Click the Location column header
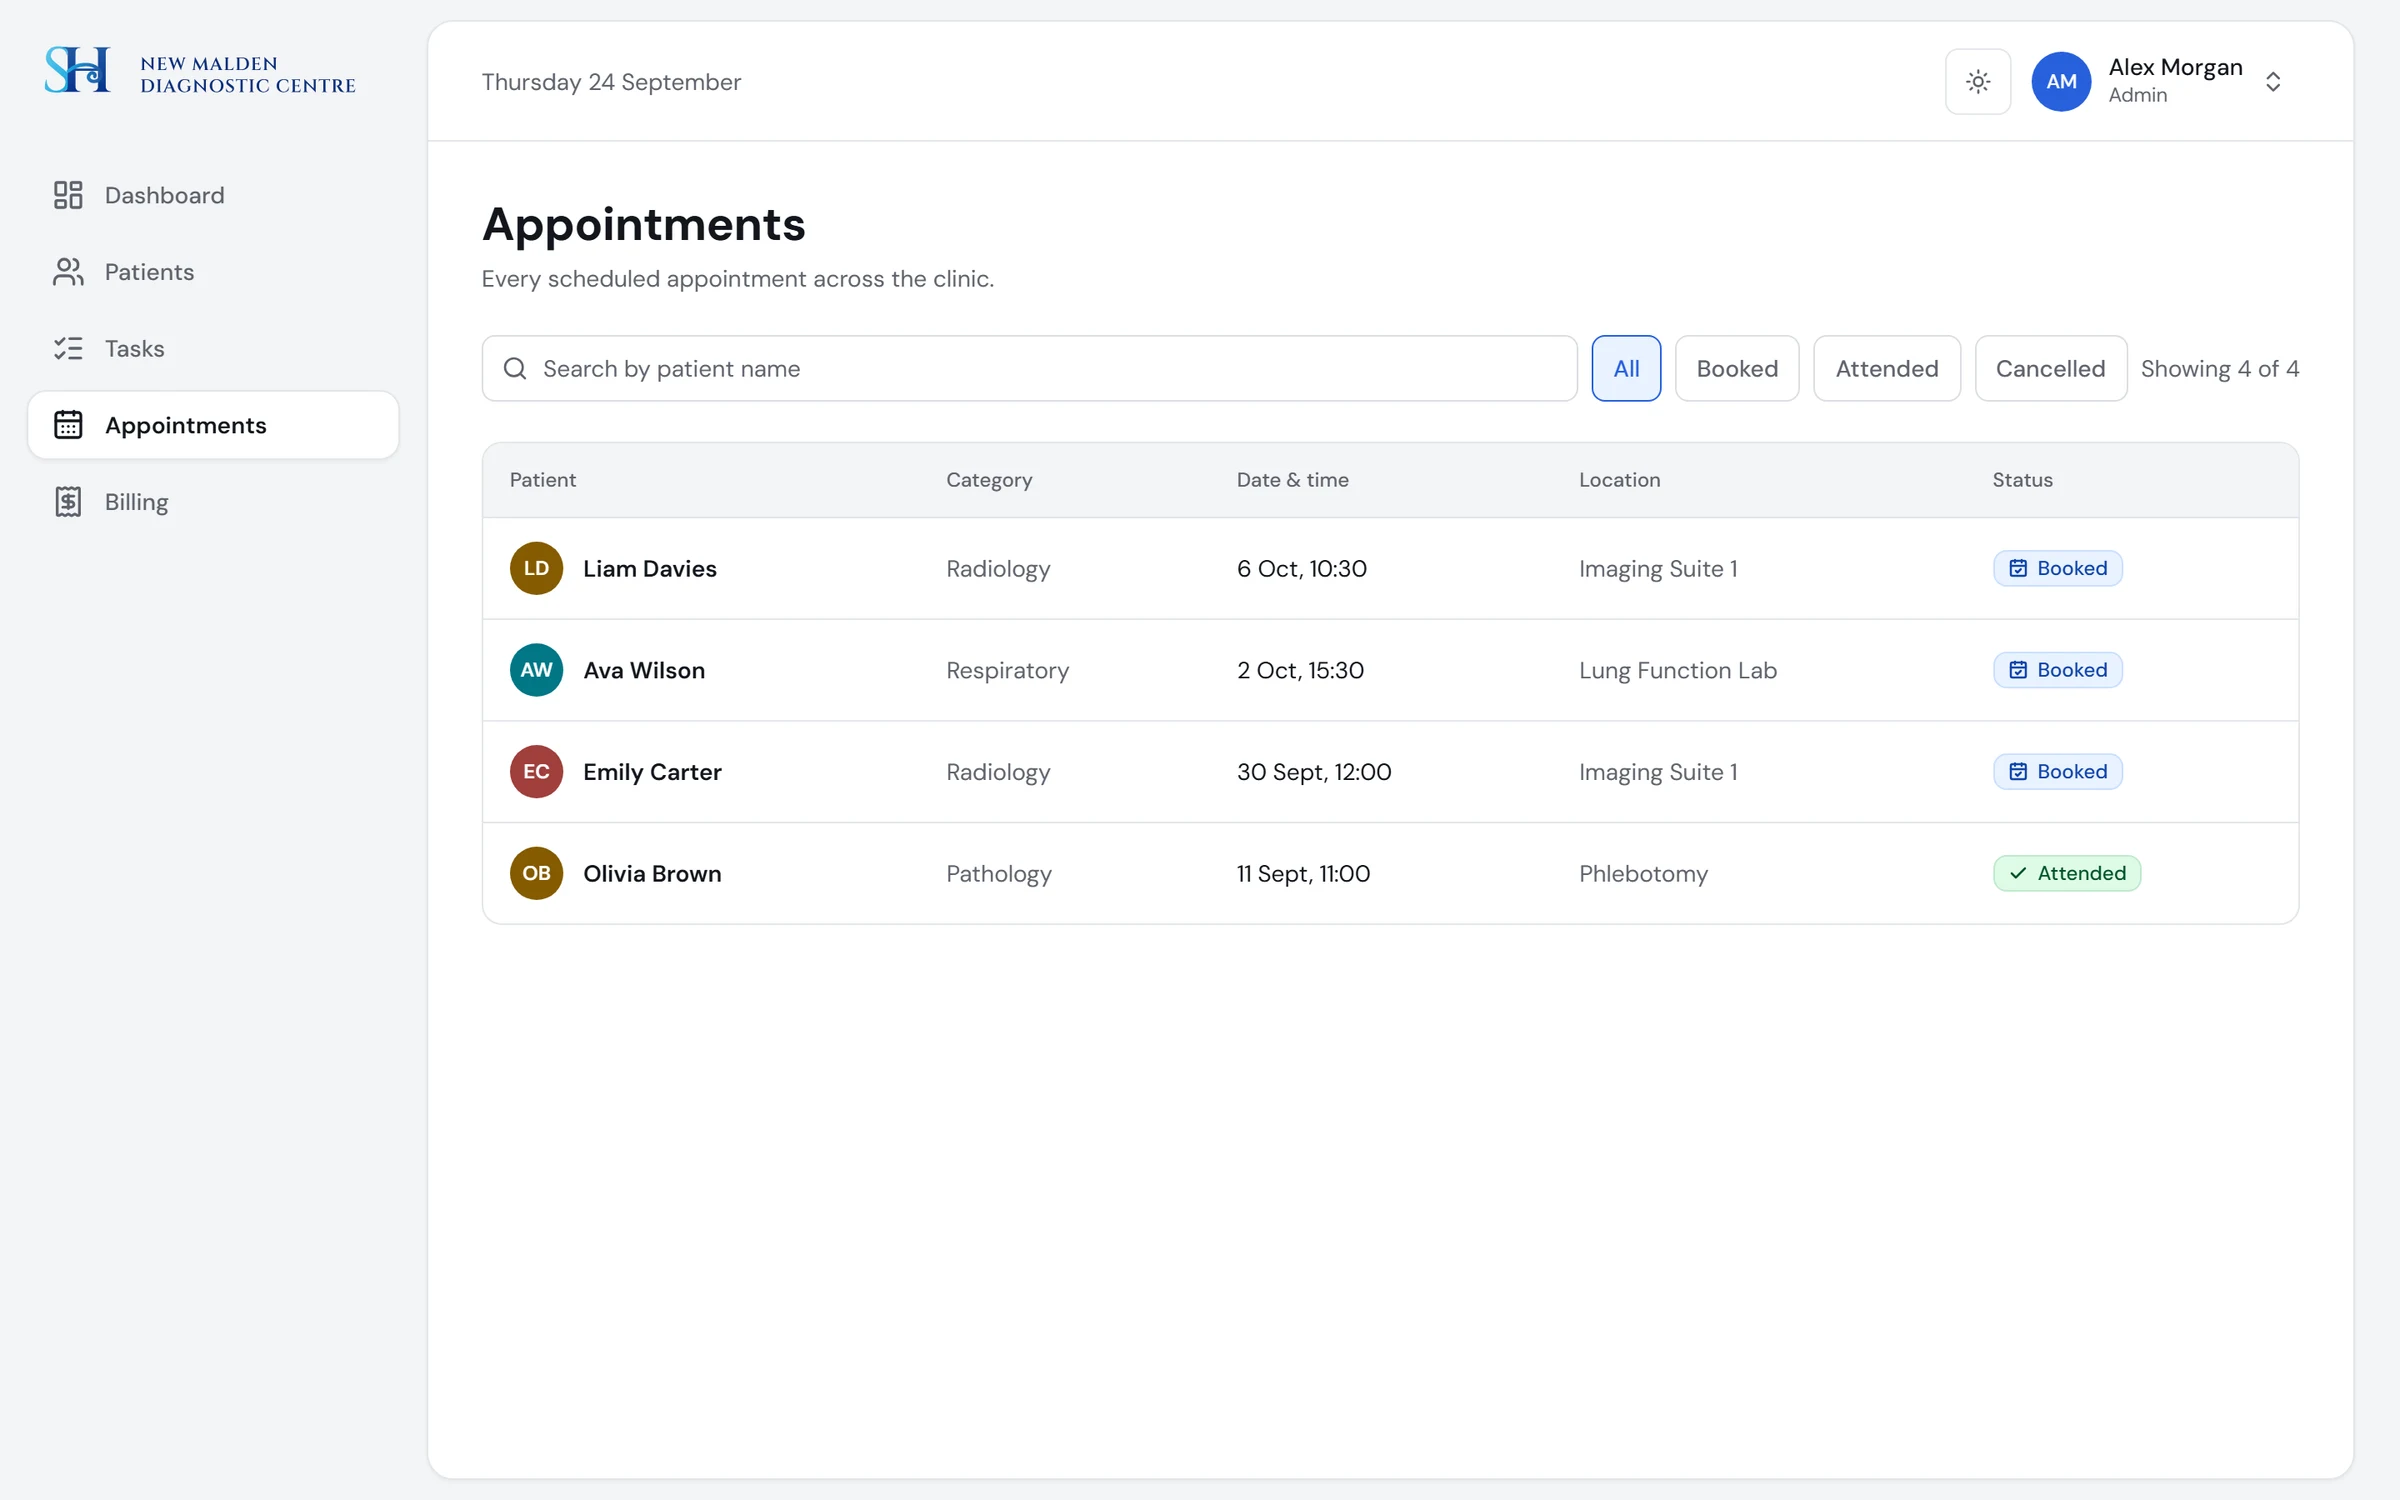 point(1619,480)
